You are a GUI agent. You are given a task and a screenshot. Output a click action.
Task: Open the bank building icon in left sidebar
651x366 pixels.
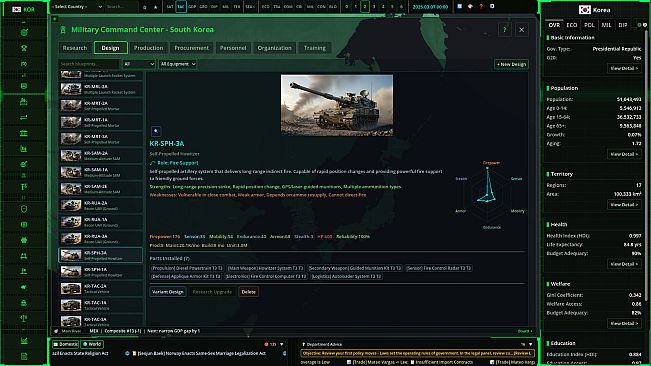(24, 133)
